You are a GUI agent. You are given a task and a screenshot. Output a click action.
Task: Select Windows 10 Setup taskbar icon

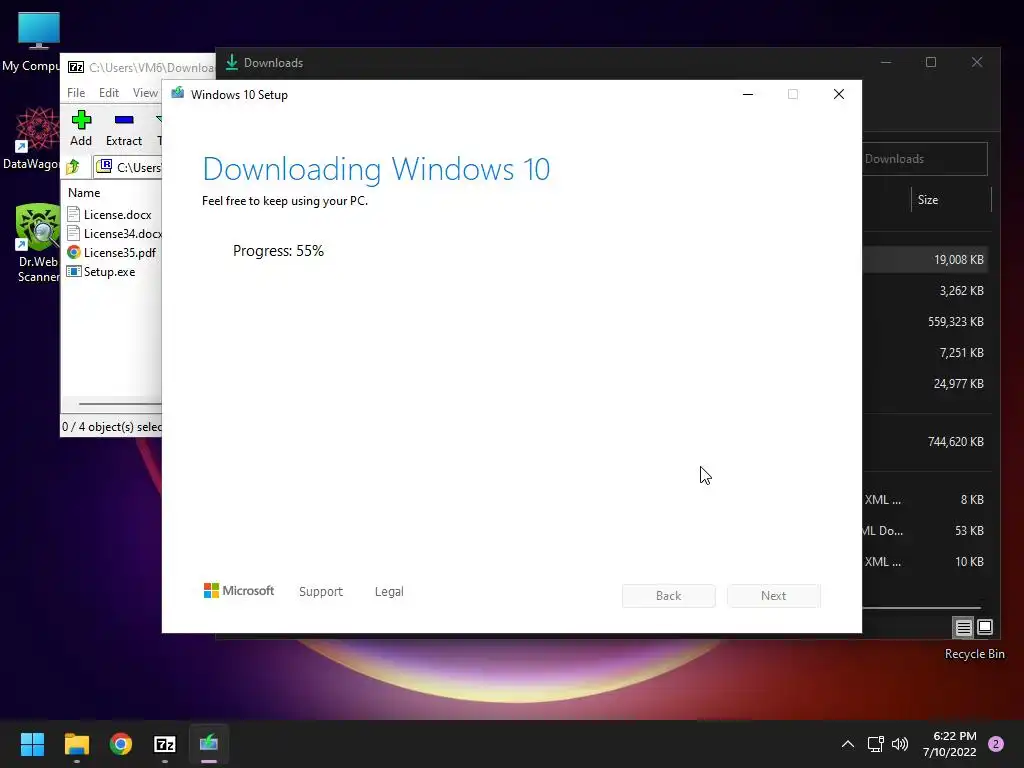pyautogui.click(x=209, y=744)
